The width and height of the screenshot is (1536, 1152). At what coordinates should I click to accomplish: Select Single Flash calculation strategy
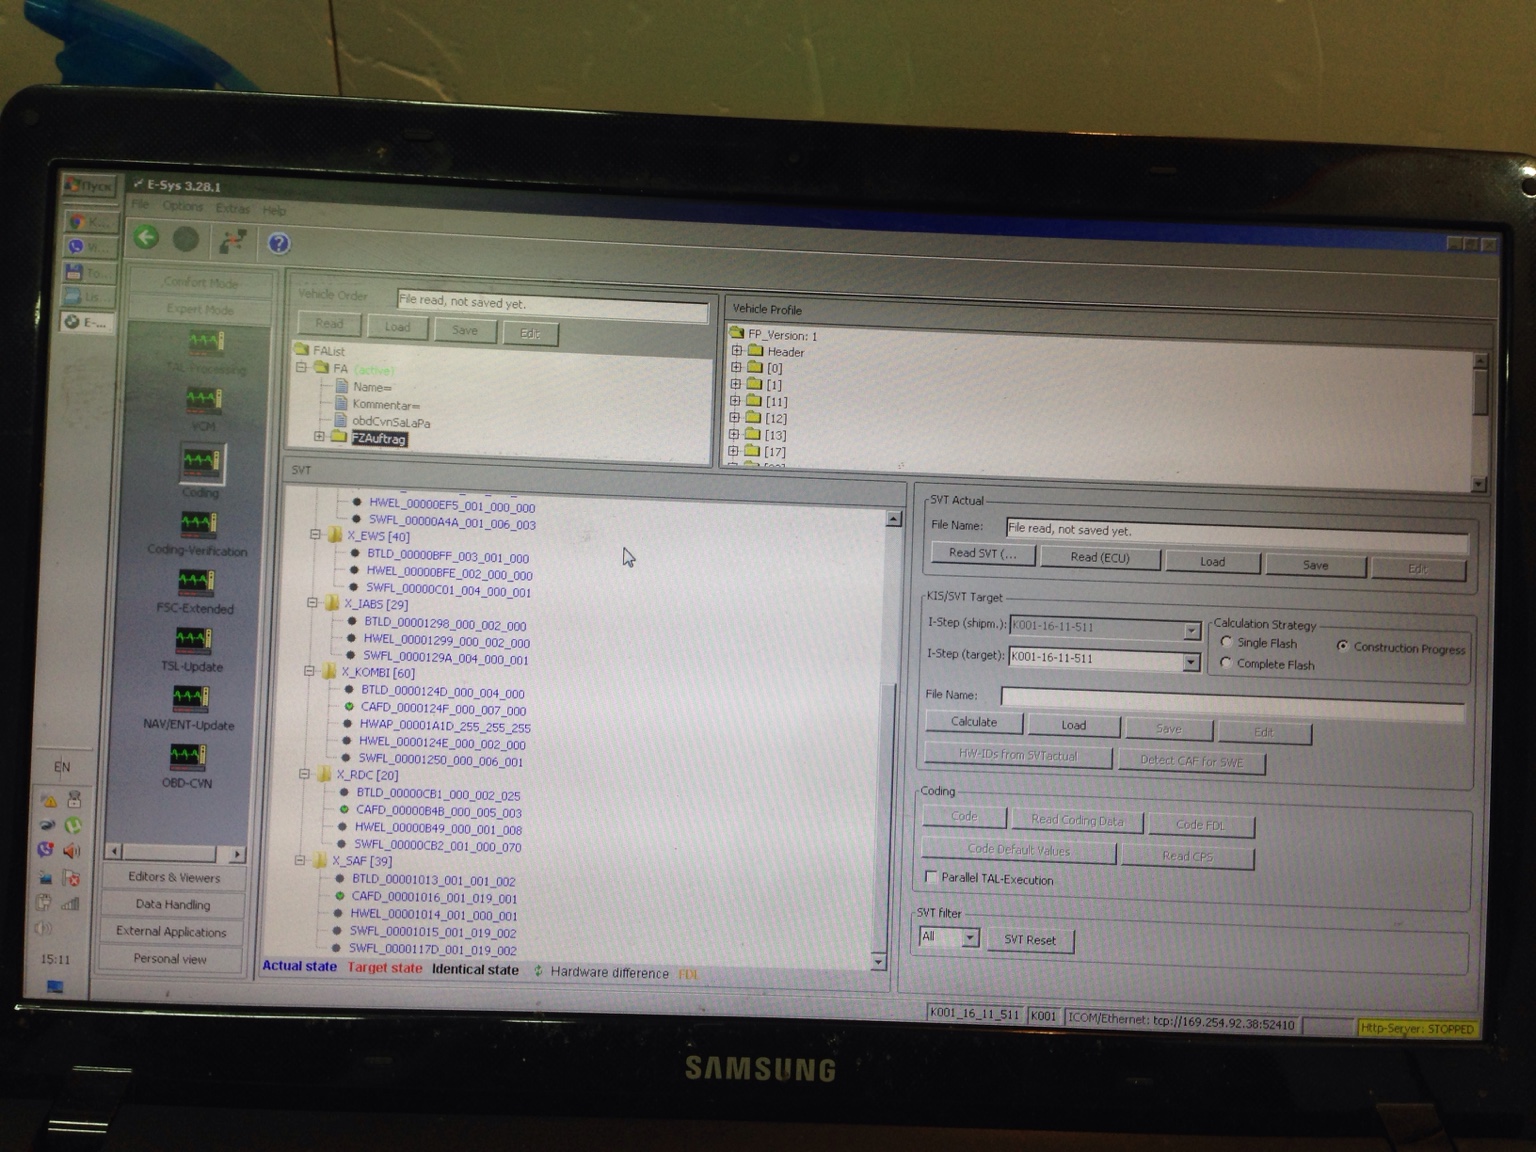[1227, 642]
